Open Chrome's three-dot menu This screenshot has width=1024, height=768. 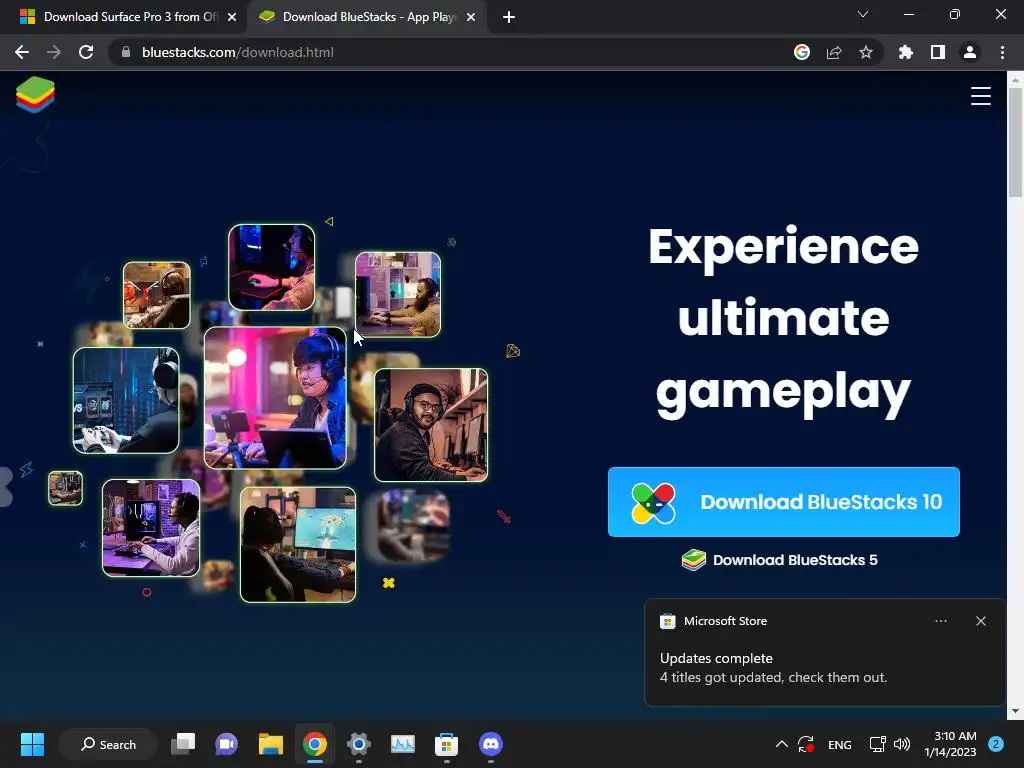[x=1002, y=52]
